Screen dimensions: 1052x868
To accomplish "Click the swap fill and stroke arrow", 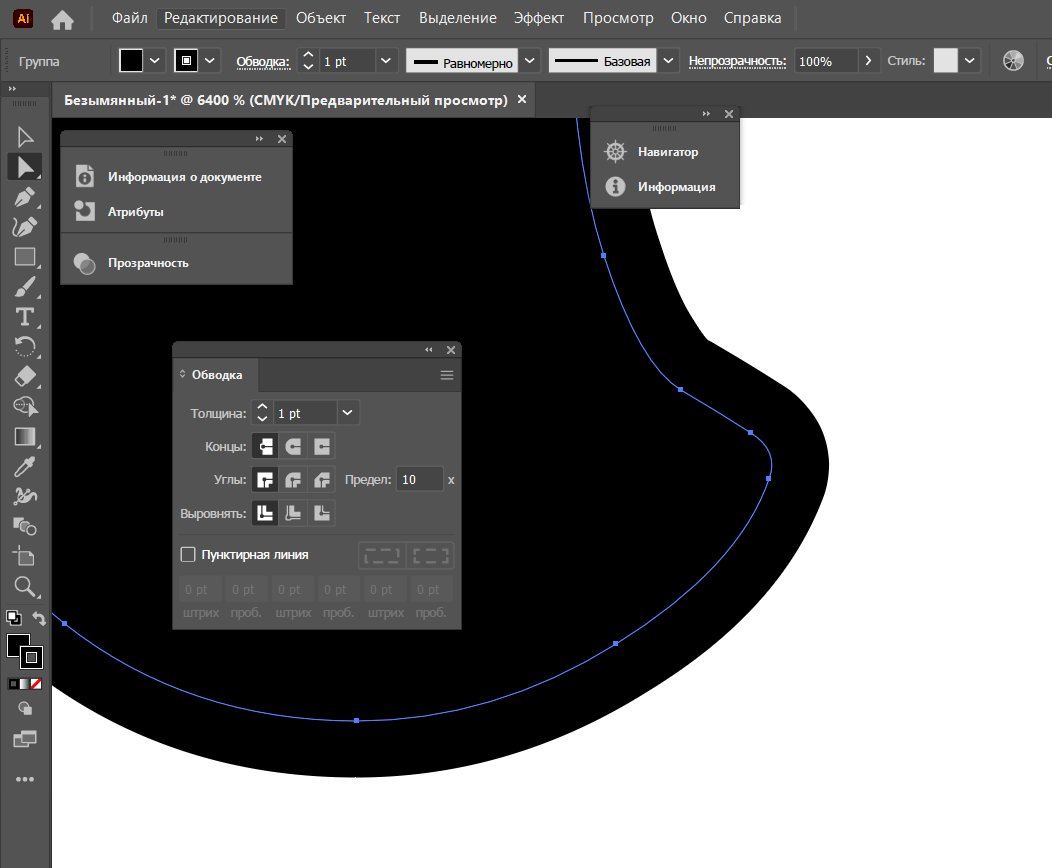I will [39, 619].
